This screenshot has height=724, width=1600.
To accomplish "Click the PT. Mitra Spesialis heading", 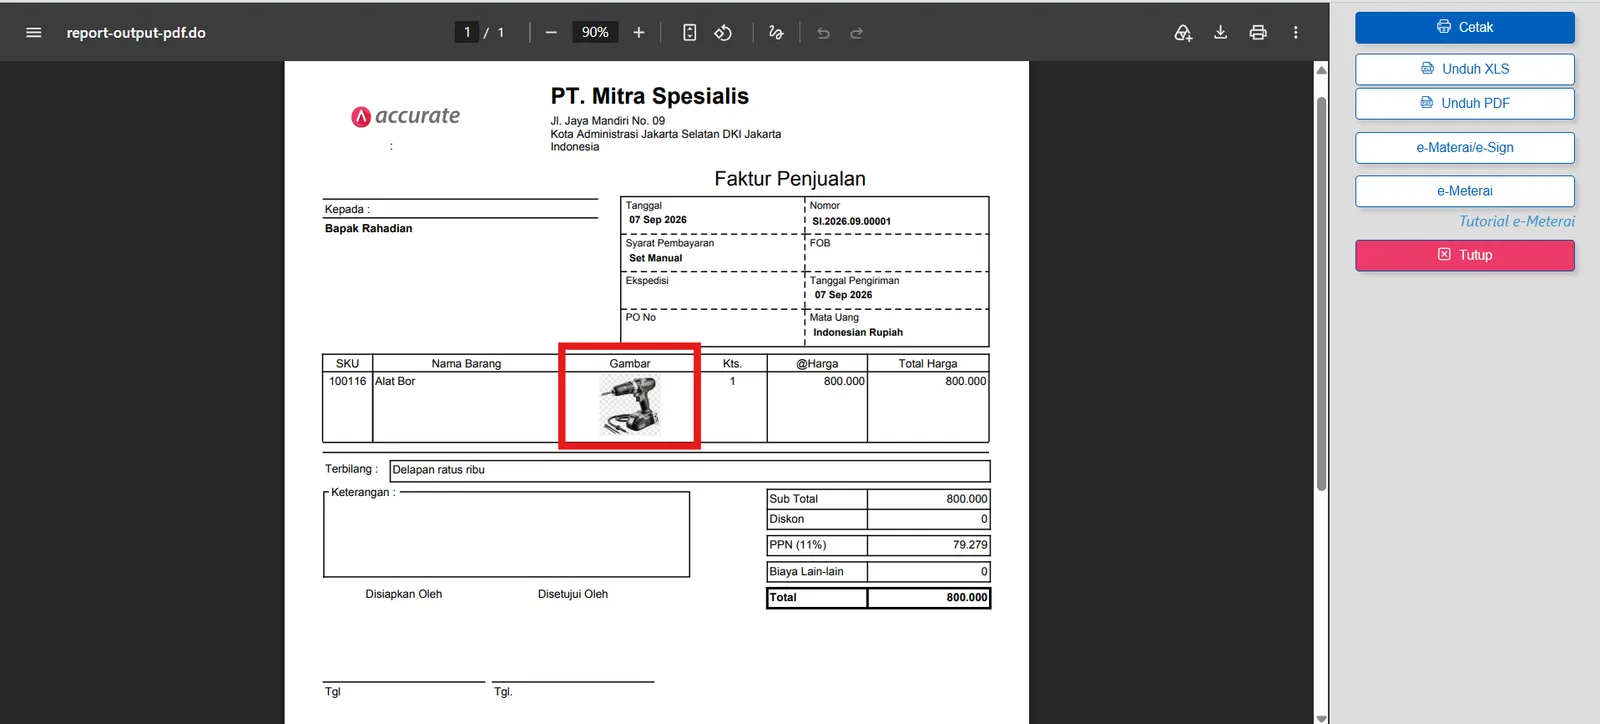I will tap(650, 96).
